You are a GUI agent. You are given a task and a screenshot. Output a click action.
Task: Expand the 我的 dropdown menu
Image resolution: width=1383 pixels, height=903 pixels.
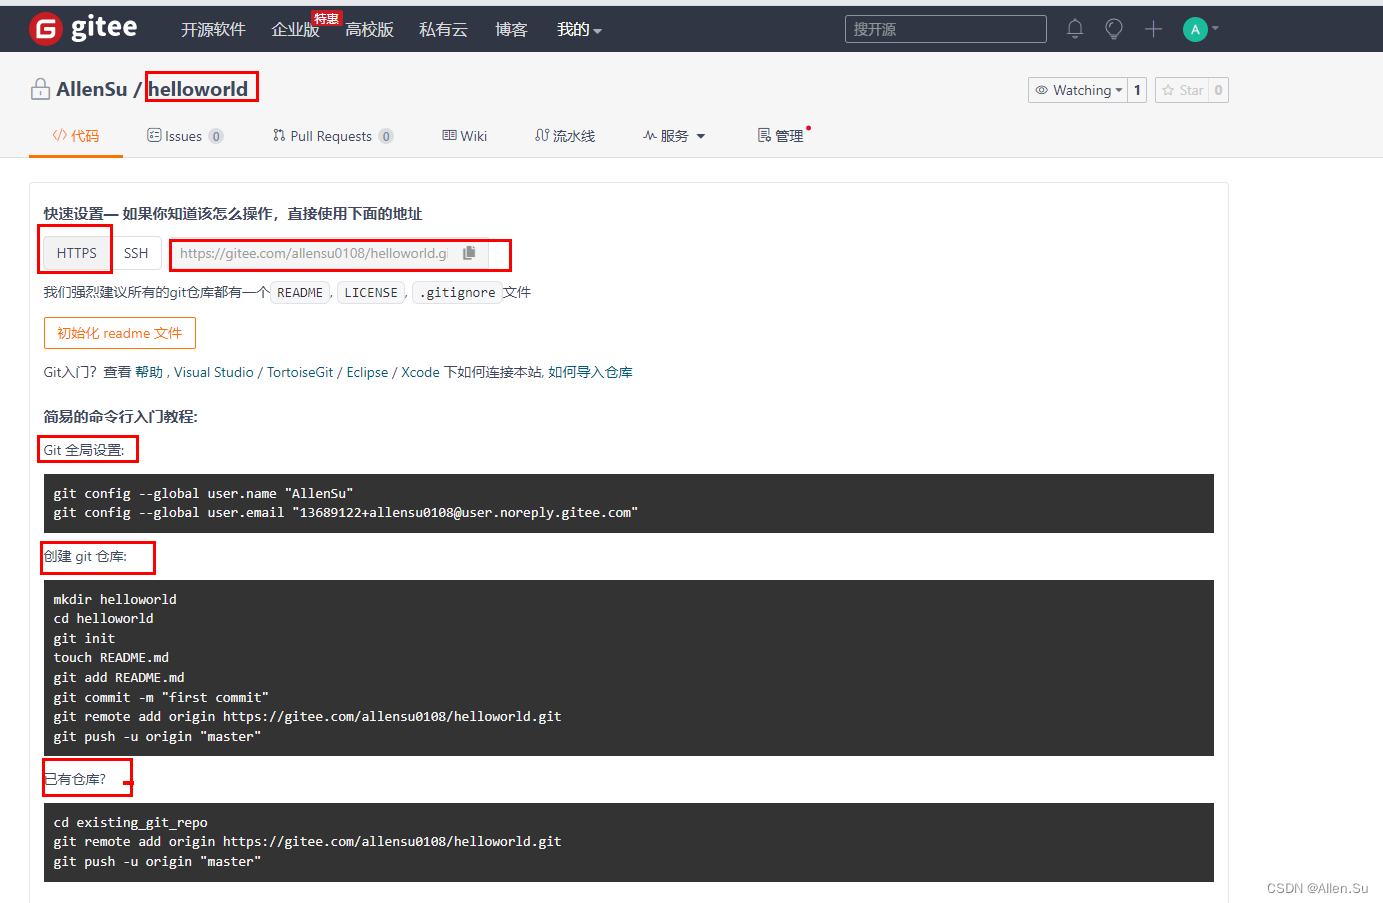coord(579,30)
